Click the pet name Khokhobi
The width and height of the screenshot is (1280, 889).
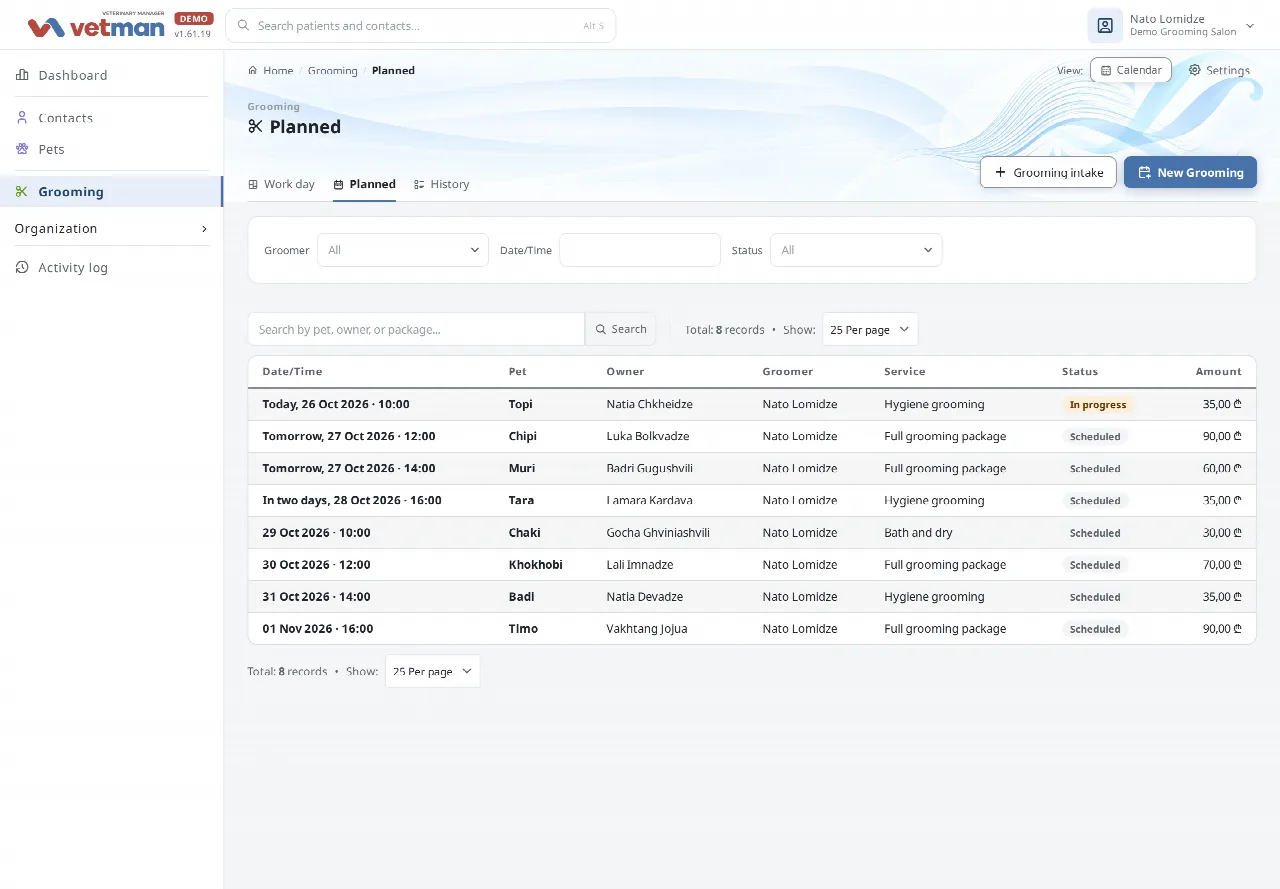pos(536,565)
